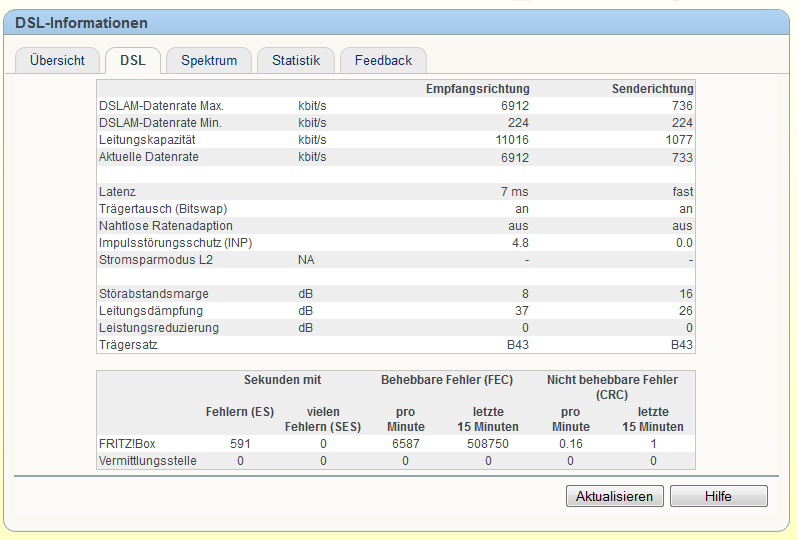Select the Stromsparmodus L2 label
Viewport: 798px width, 540px height.
pyautogui.click(x=156, y=260)
